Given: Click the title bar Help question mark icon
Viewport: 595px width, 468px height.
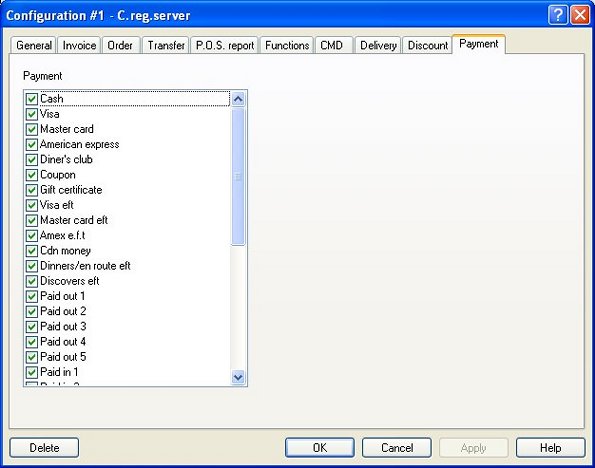Looking at the screenshot, I should click(557, 15).
